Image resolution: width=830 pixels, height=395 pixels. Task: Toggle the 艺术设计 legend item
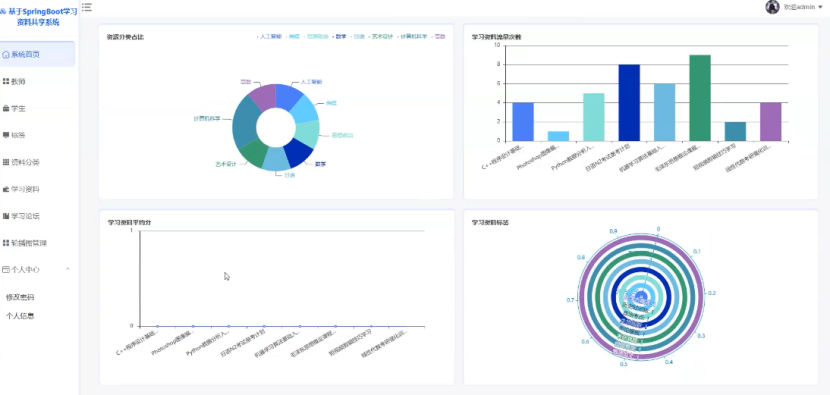click(381, 37)
